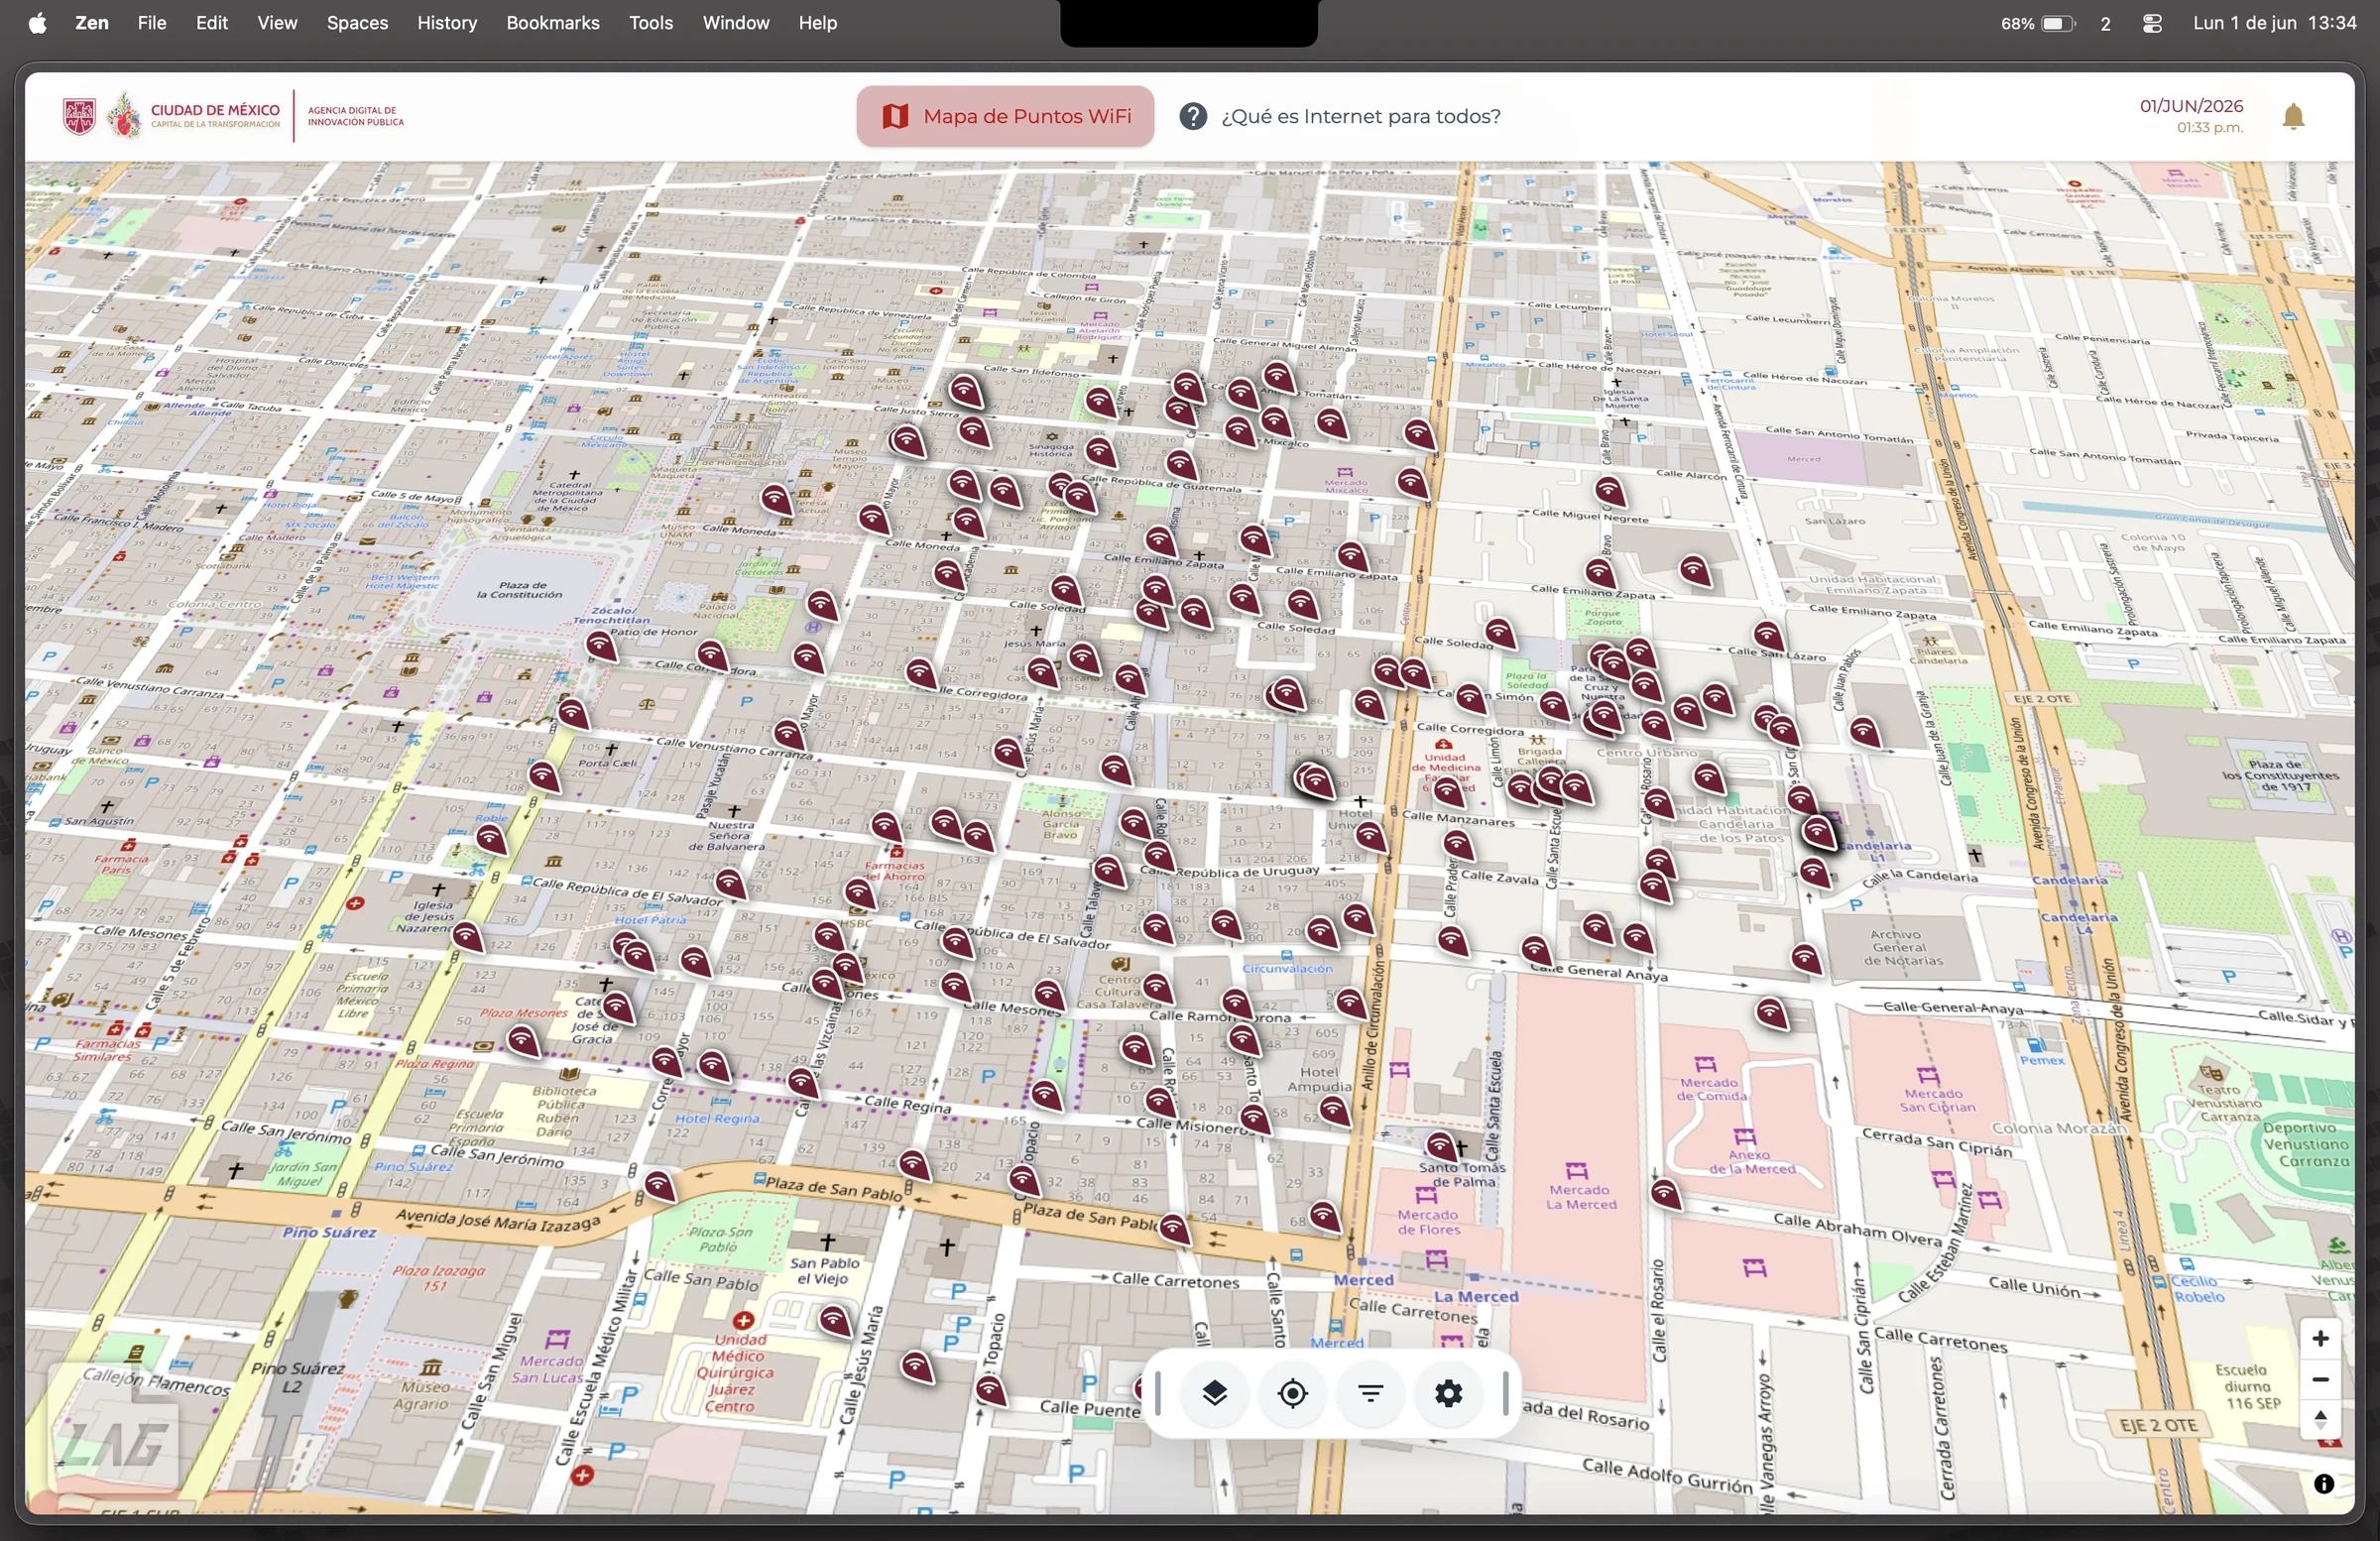The image size is (2380, 1541).
Task: Open the File menu
Action: (x=152, y=23)
